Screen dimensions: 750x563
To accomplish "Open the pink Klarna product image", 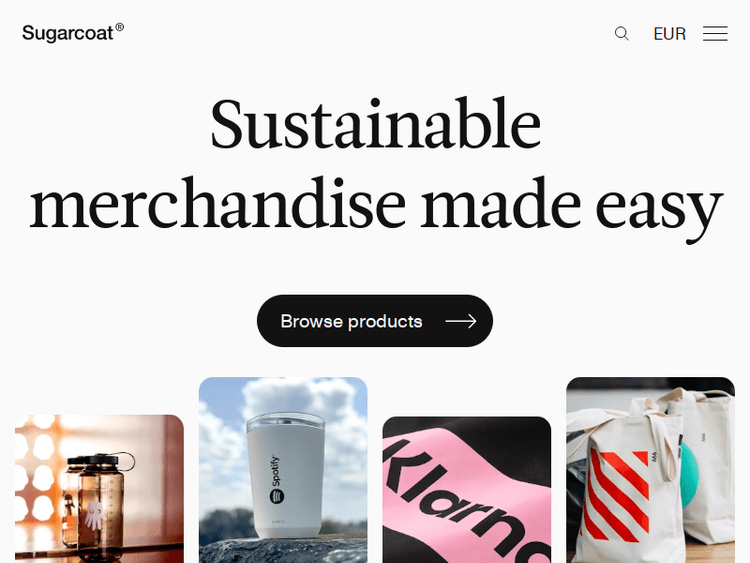I will (467, 490).
